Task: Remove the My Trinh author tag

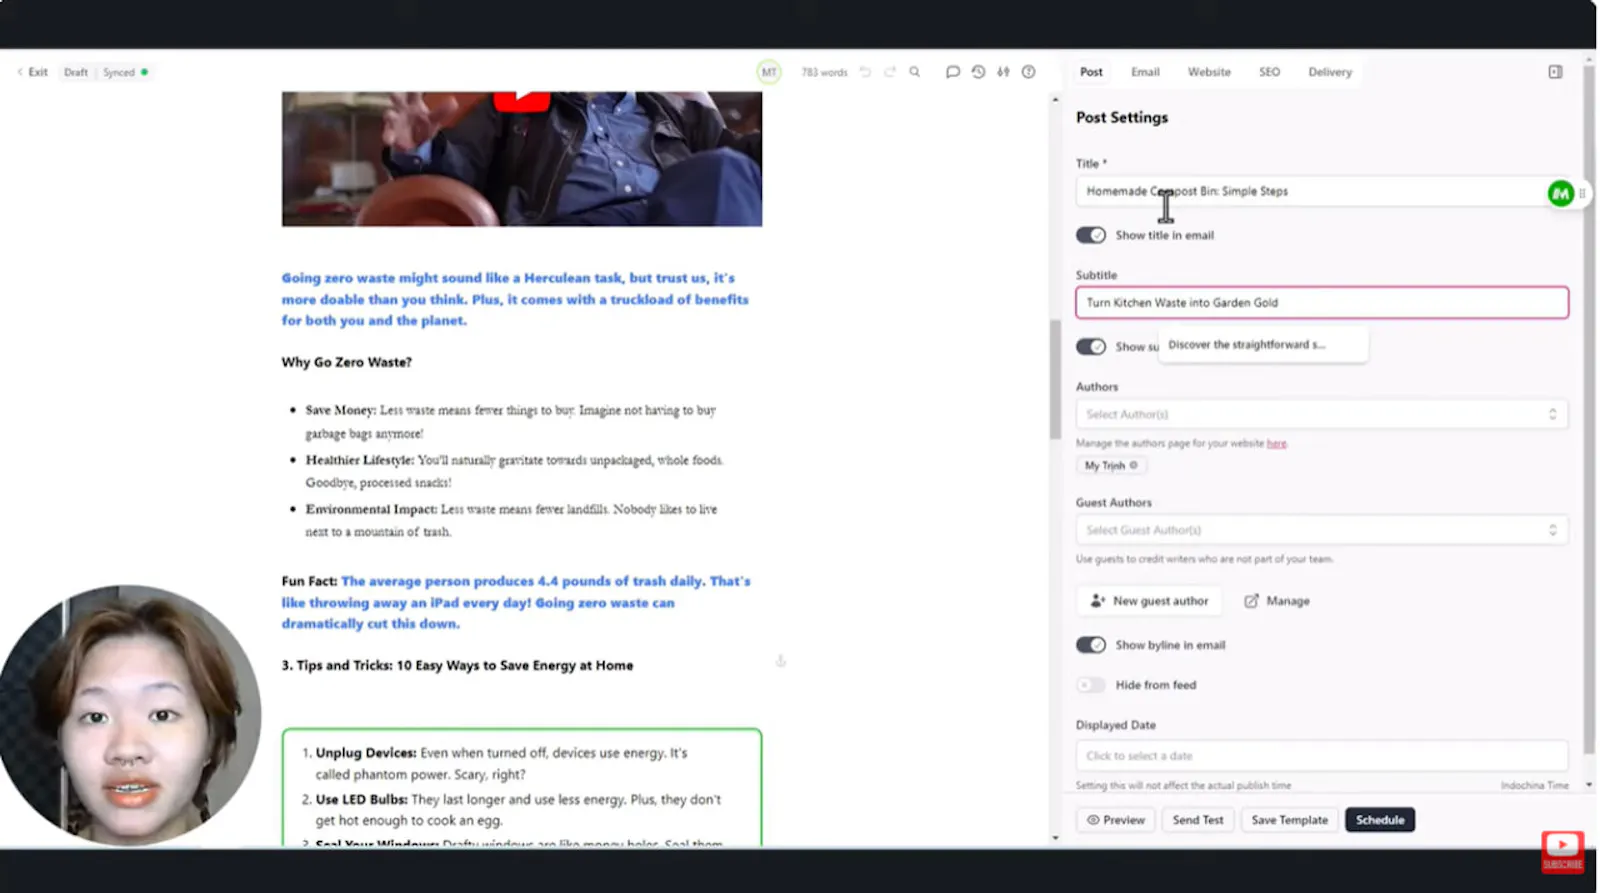Action: 1133,466
